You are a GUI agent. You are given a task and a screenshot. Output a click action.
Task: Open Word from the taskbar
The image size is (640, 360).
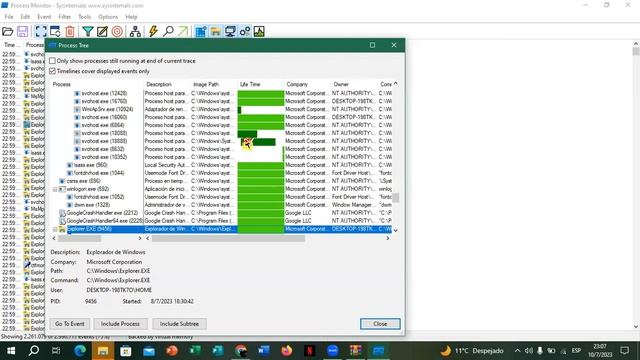264,351
